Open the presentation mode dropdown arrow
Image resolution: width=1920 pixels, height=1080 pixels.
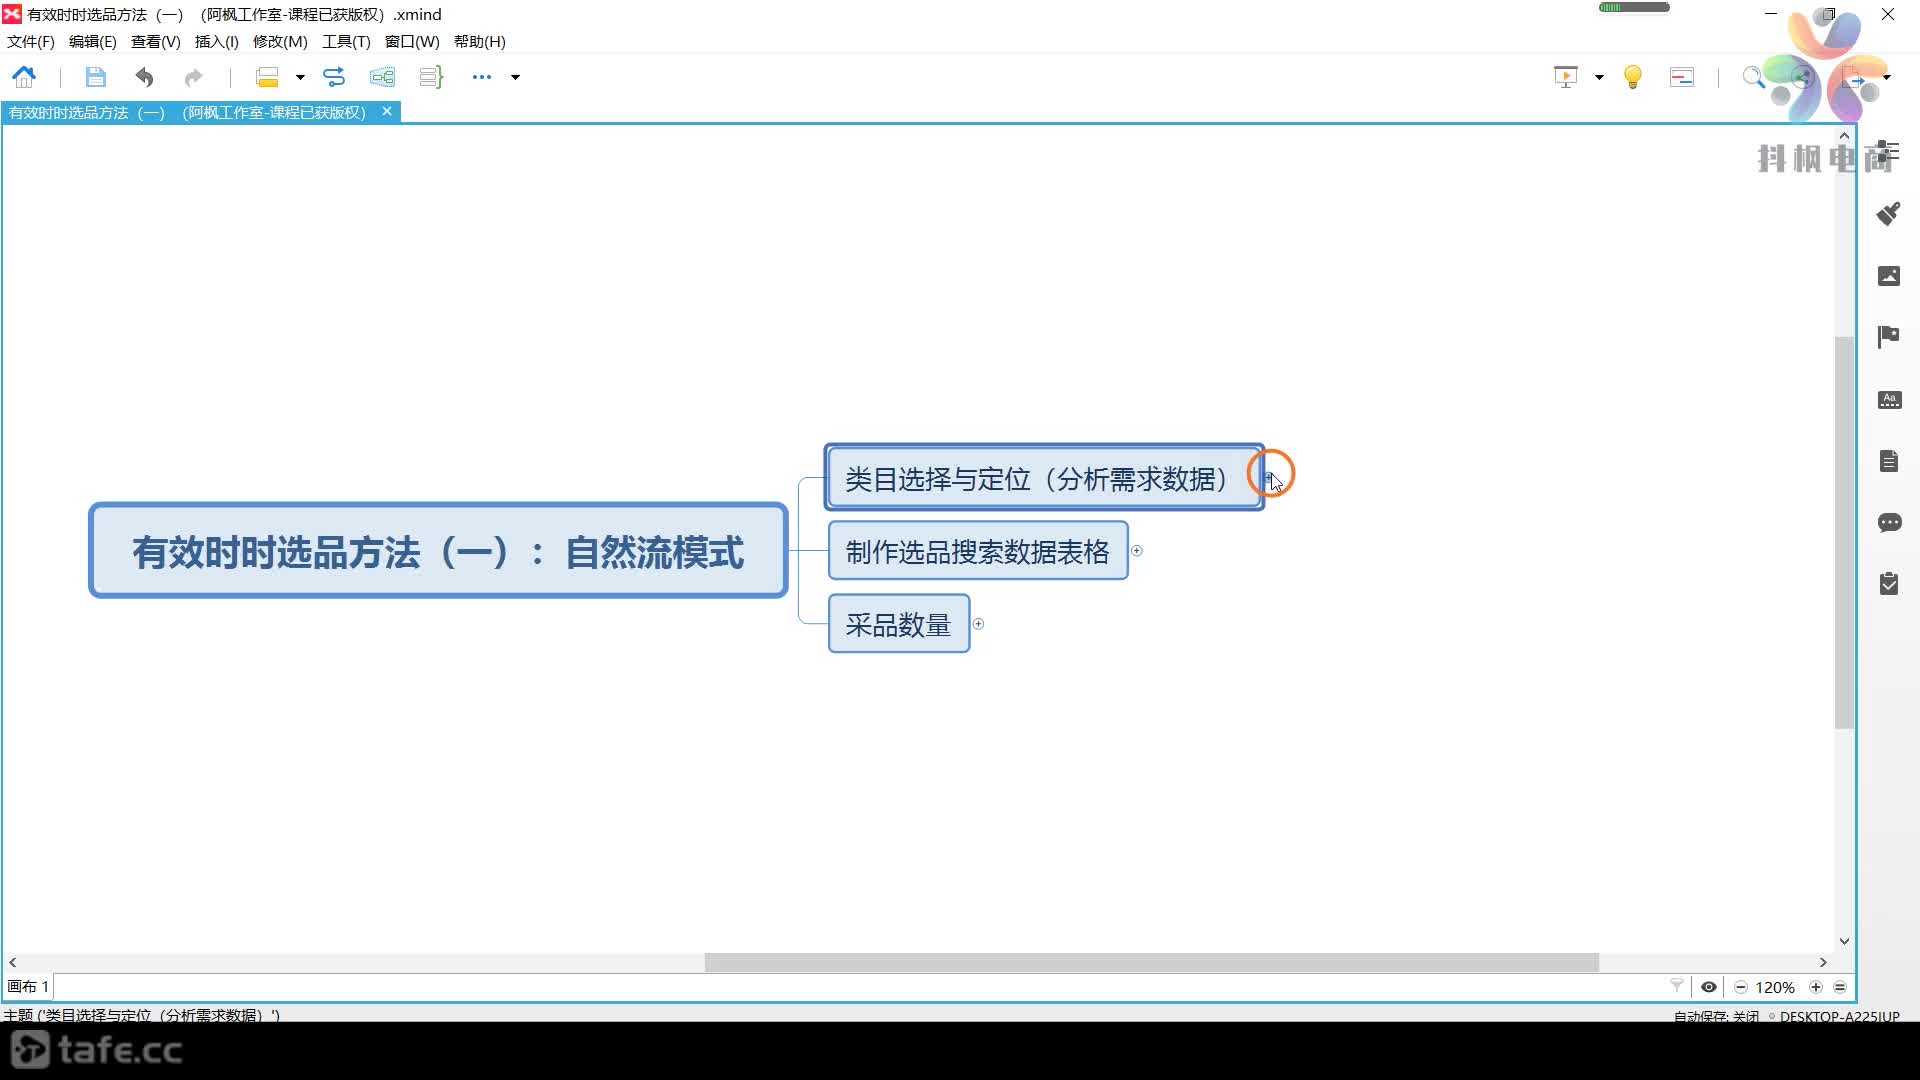[1599, 77]
